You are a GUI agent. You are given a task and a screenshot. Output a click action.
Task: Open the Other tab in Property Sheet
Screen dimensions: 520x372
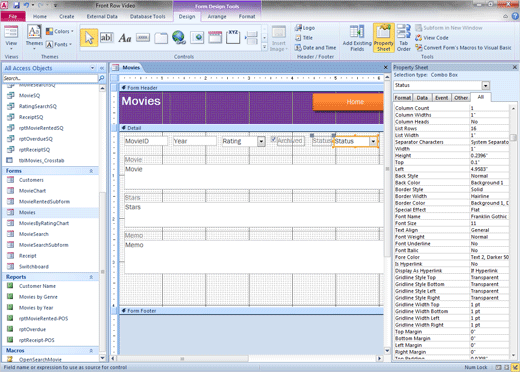click(461, 98)
